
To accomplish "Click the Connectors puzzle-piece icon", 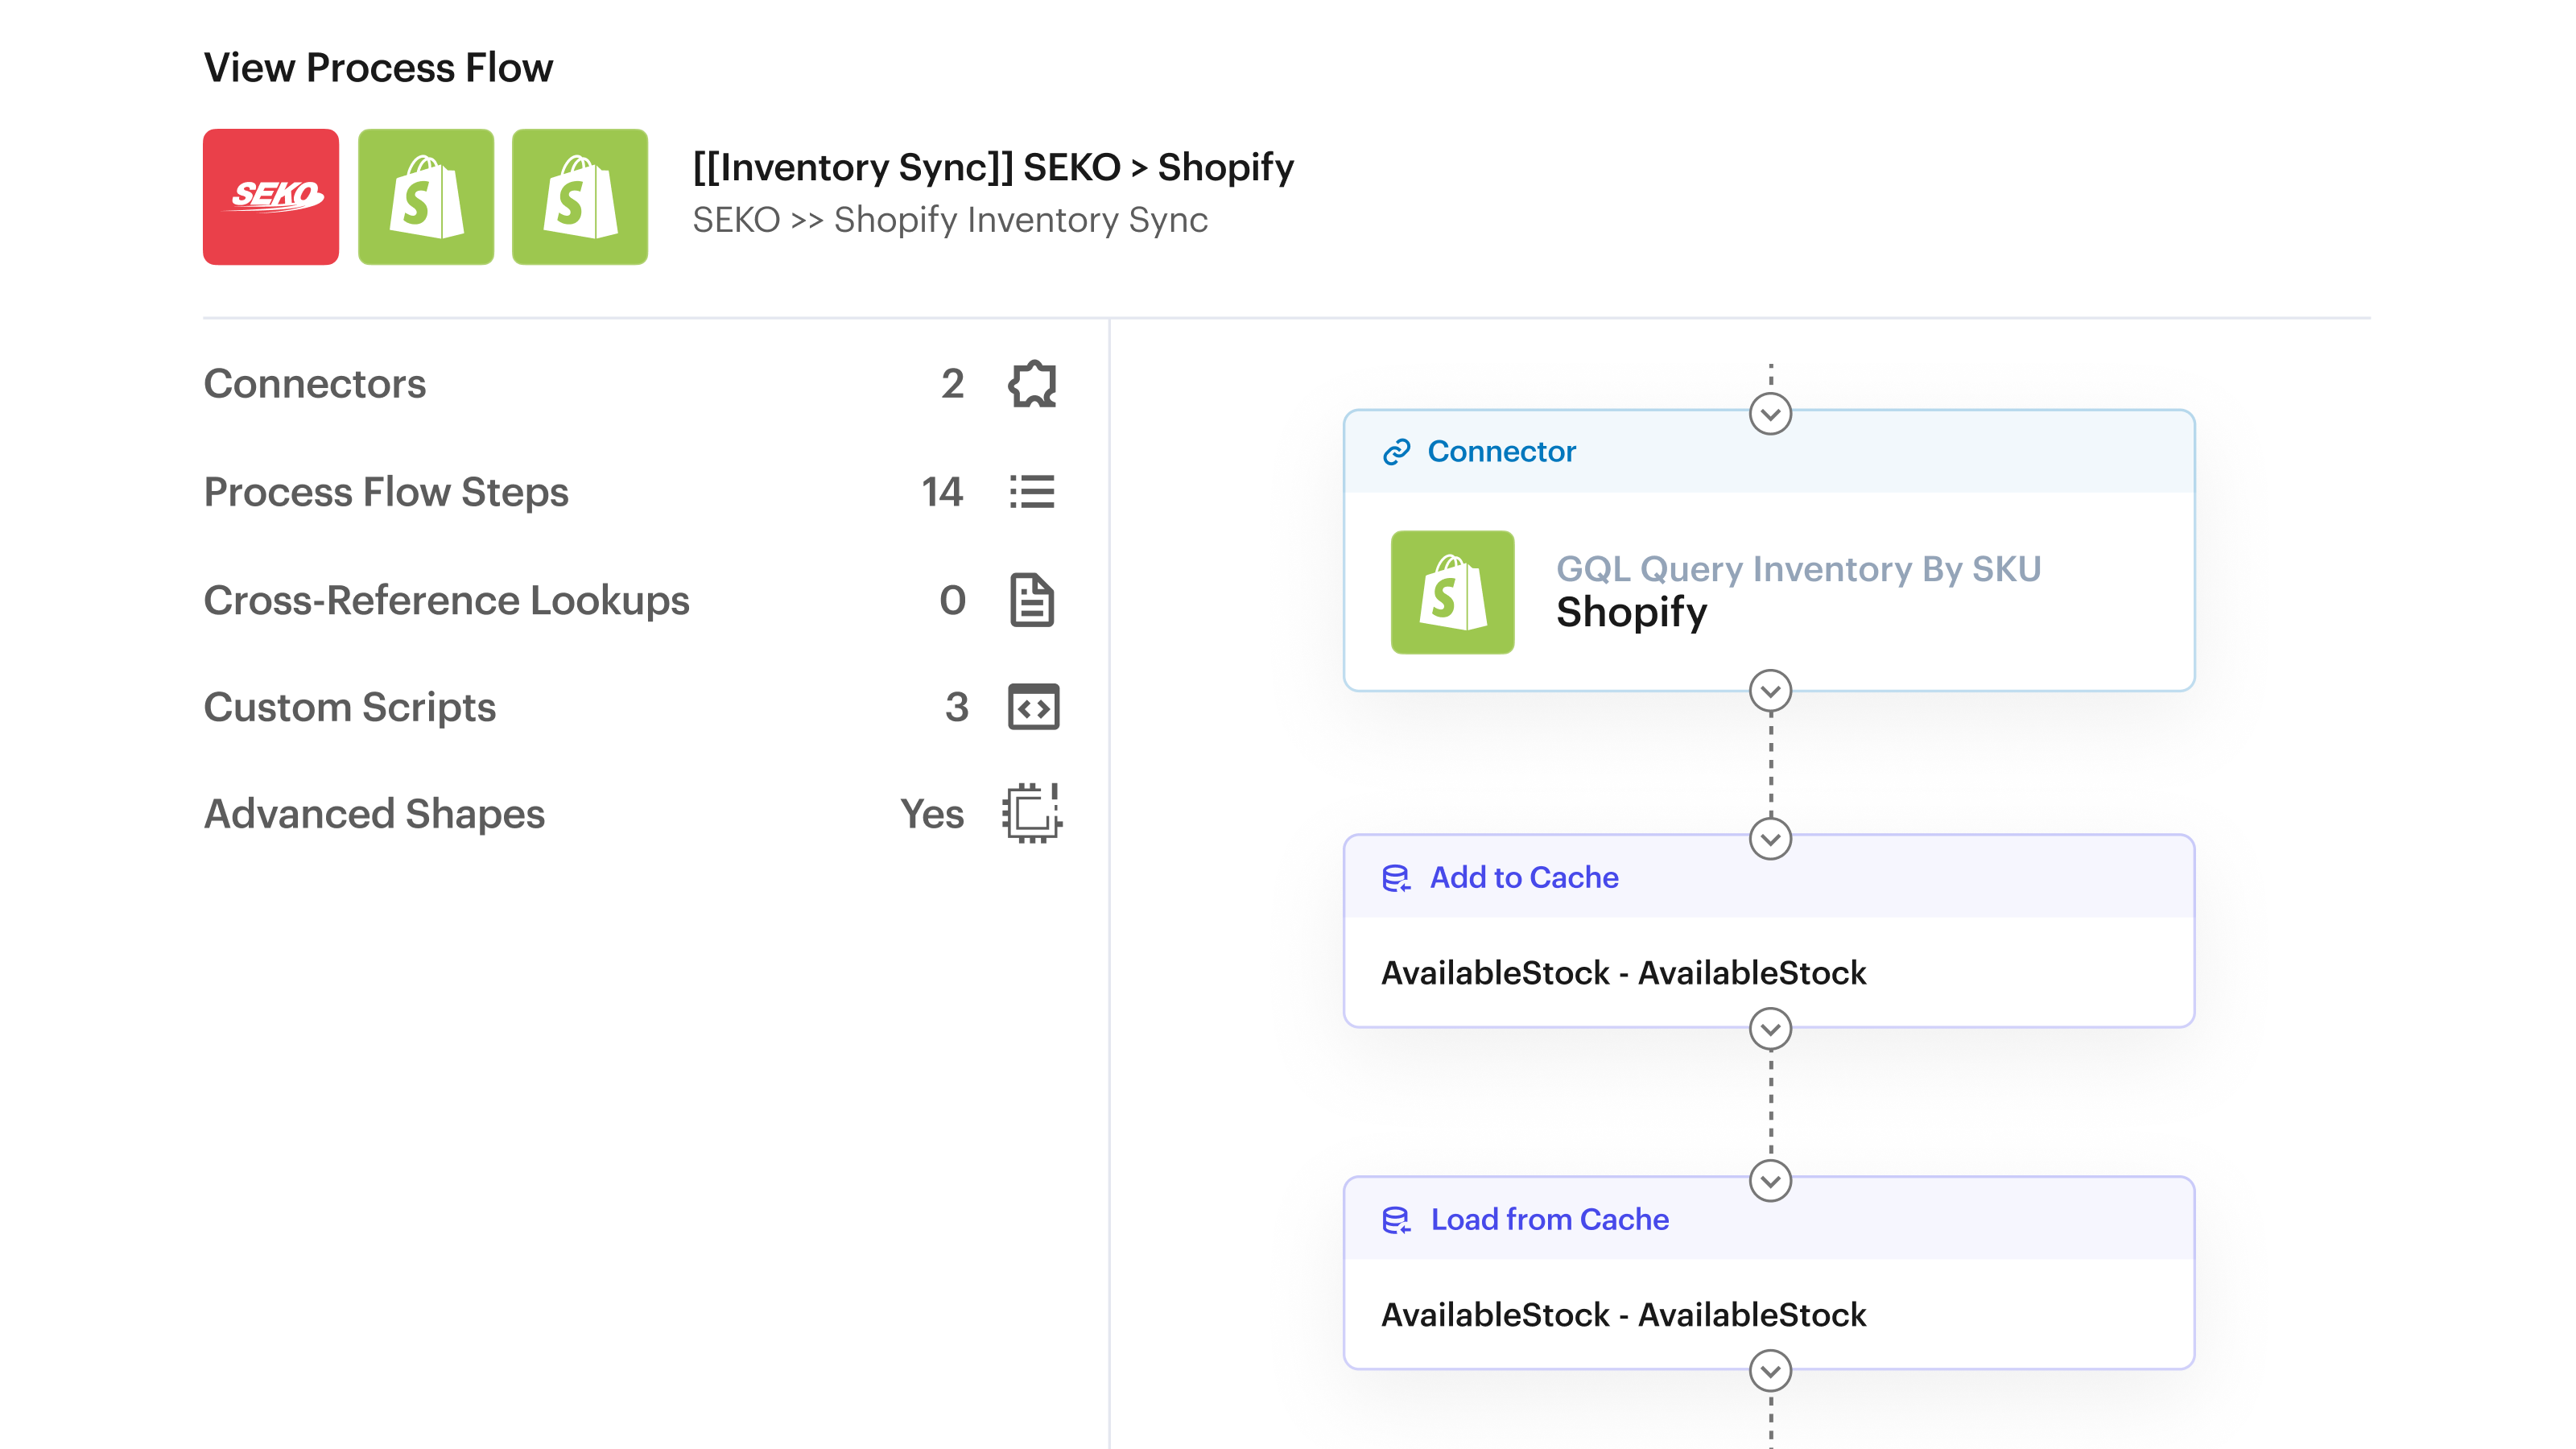I will coord(1032,384).
